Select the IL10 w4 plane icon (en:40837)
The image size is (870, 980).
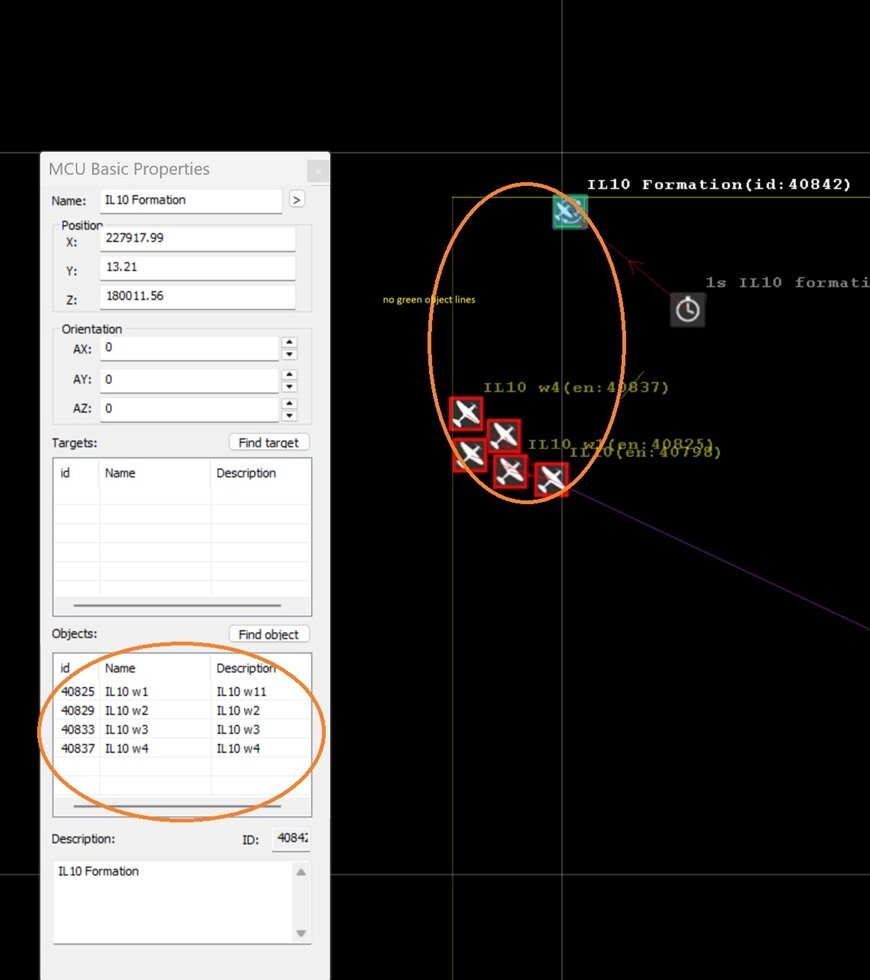(466, 414)
